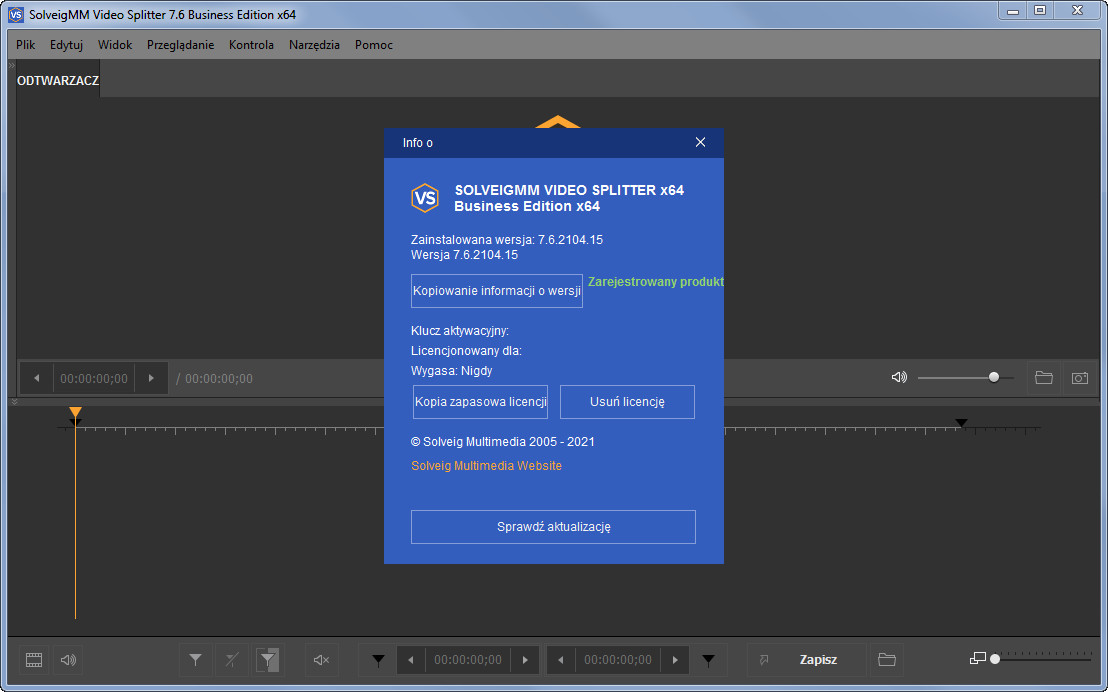Image resolution: width=1108 pixels, height=692 pixels.
Task: Click the orange playhead marker on timeline
Action: (76, 413)
